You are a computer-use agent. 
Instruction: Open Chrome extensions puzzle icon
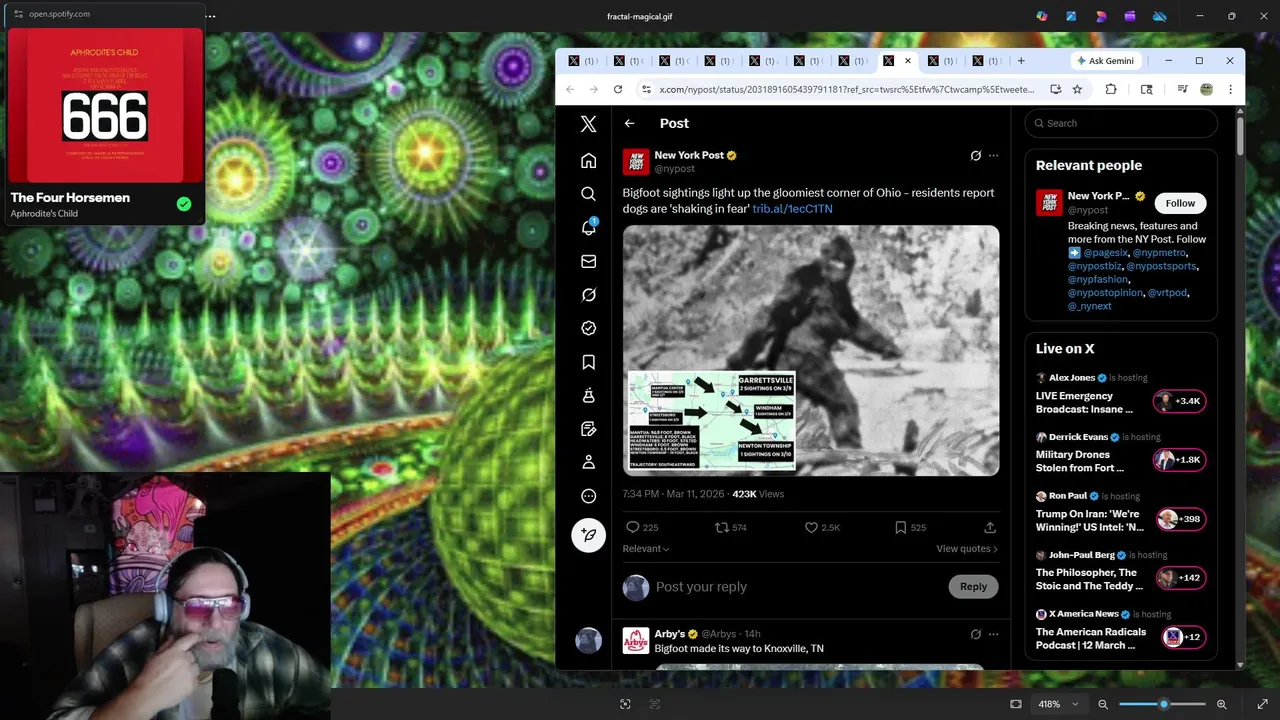pyautogui.click(x=1110, y=89)
